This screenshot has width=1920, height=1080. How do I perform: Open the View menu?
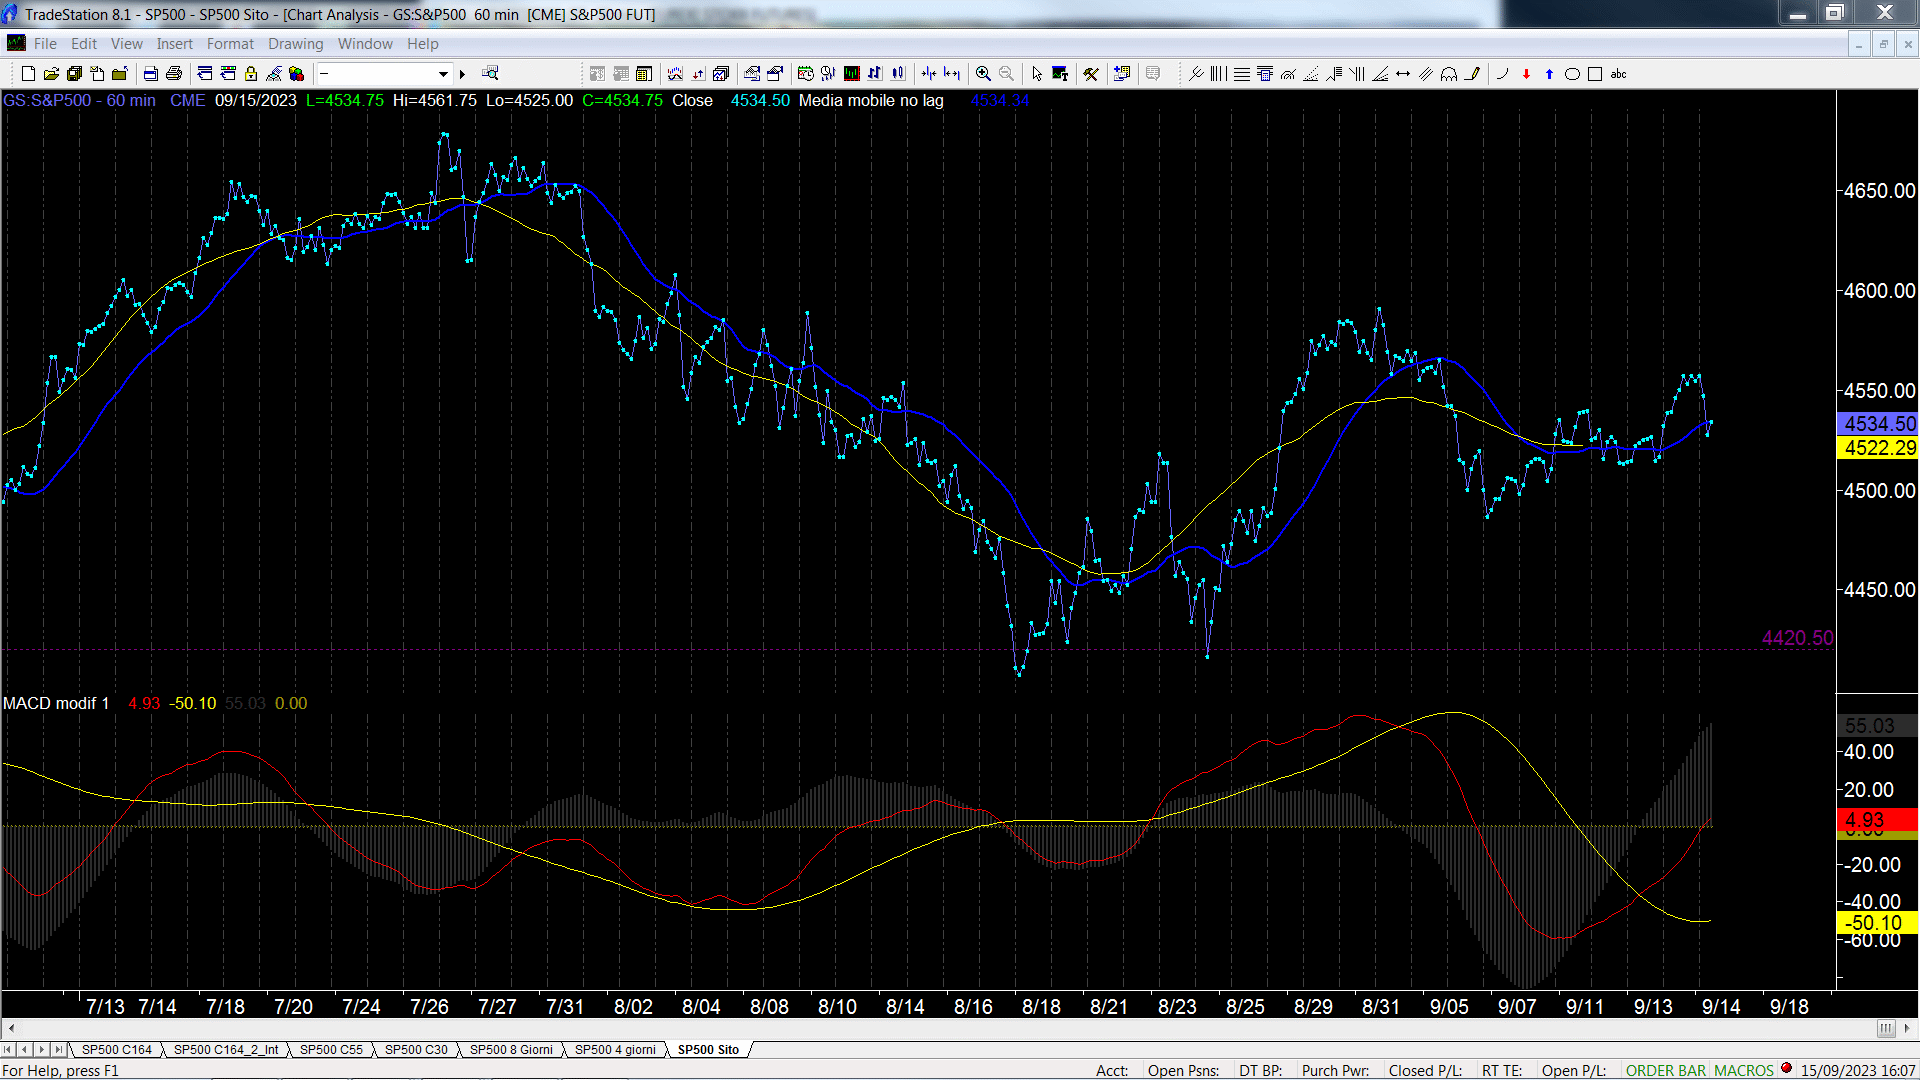(126, 44)
